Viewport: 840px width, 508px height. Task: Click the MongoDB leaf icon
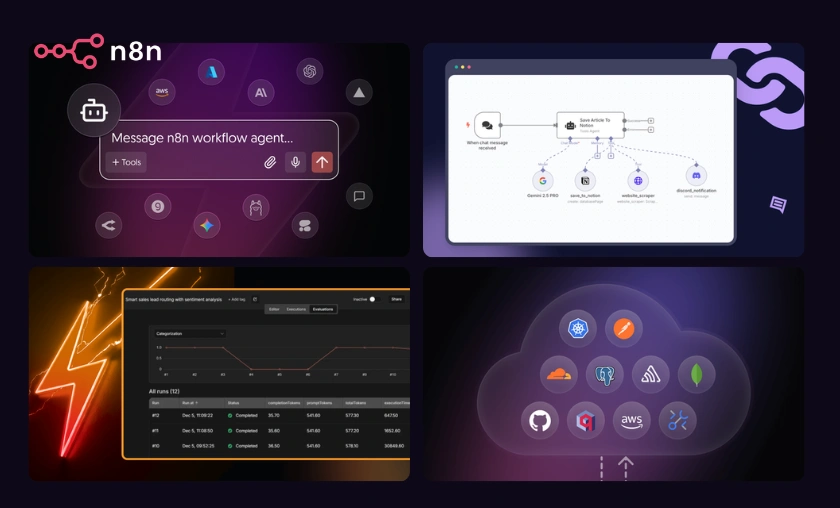click(696, 375)
